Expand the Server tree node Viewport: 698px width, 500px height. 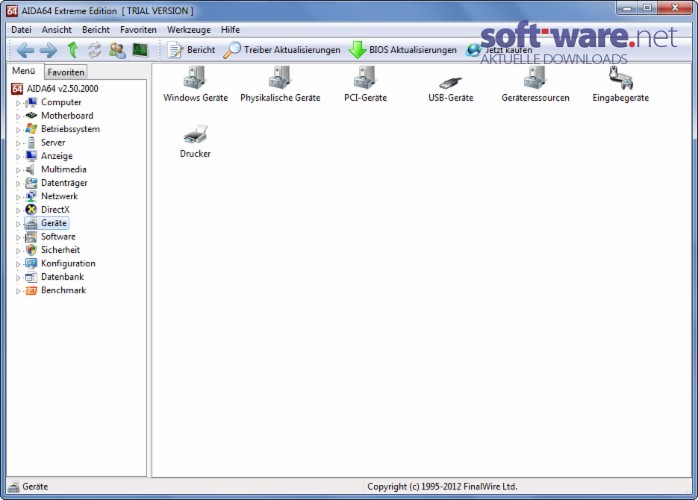[18, 143]
